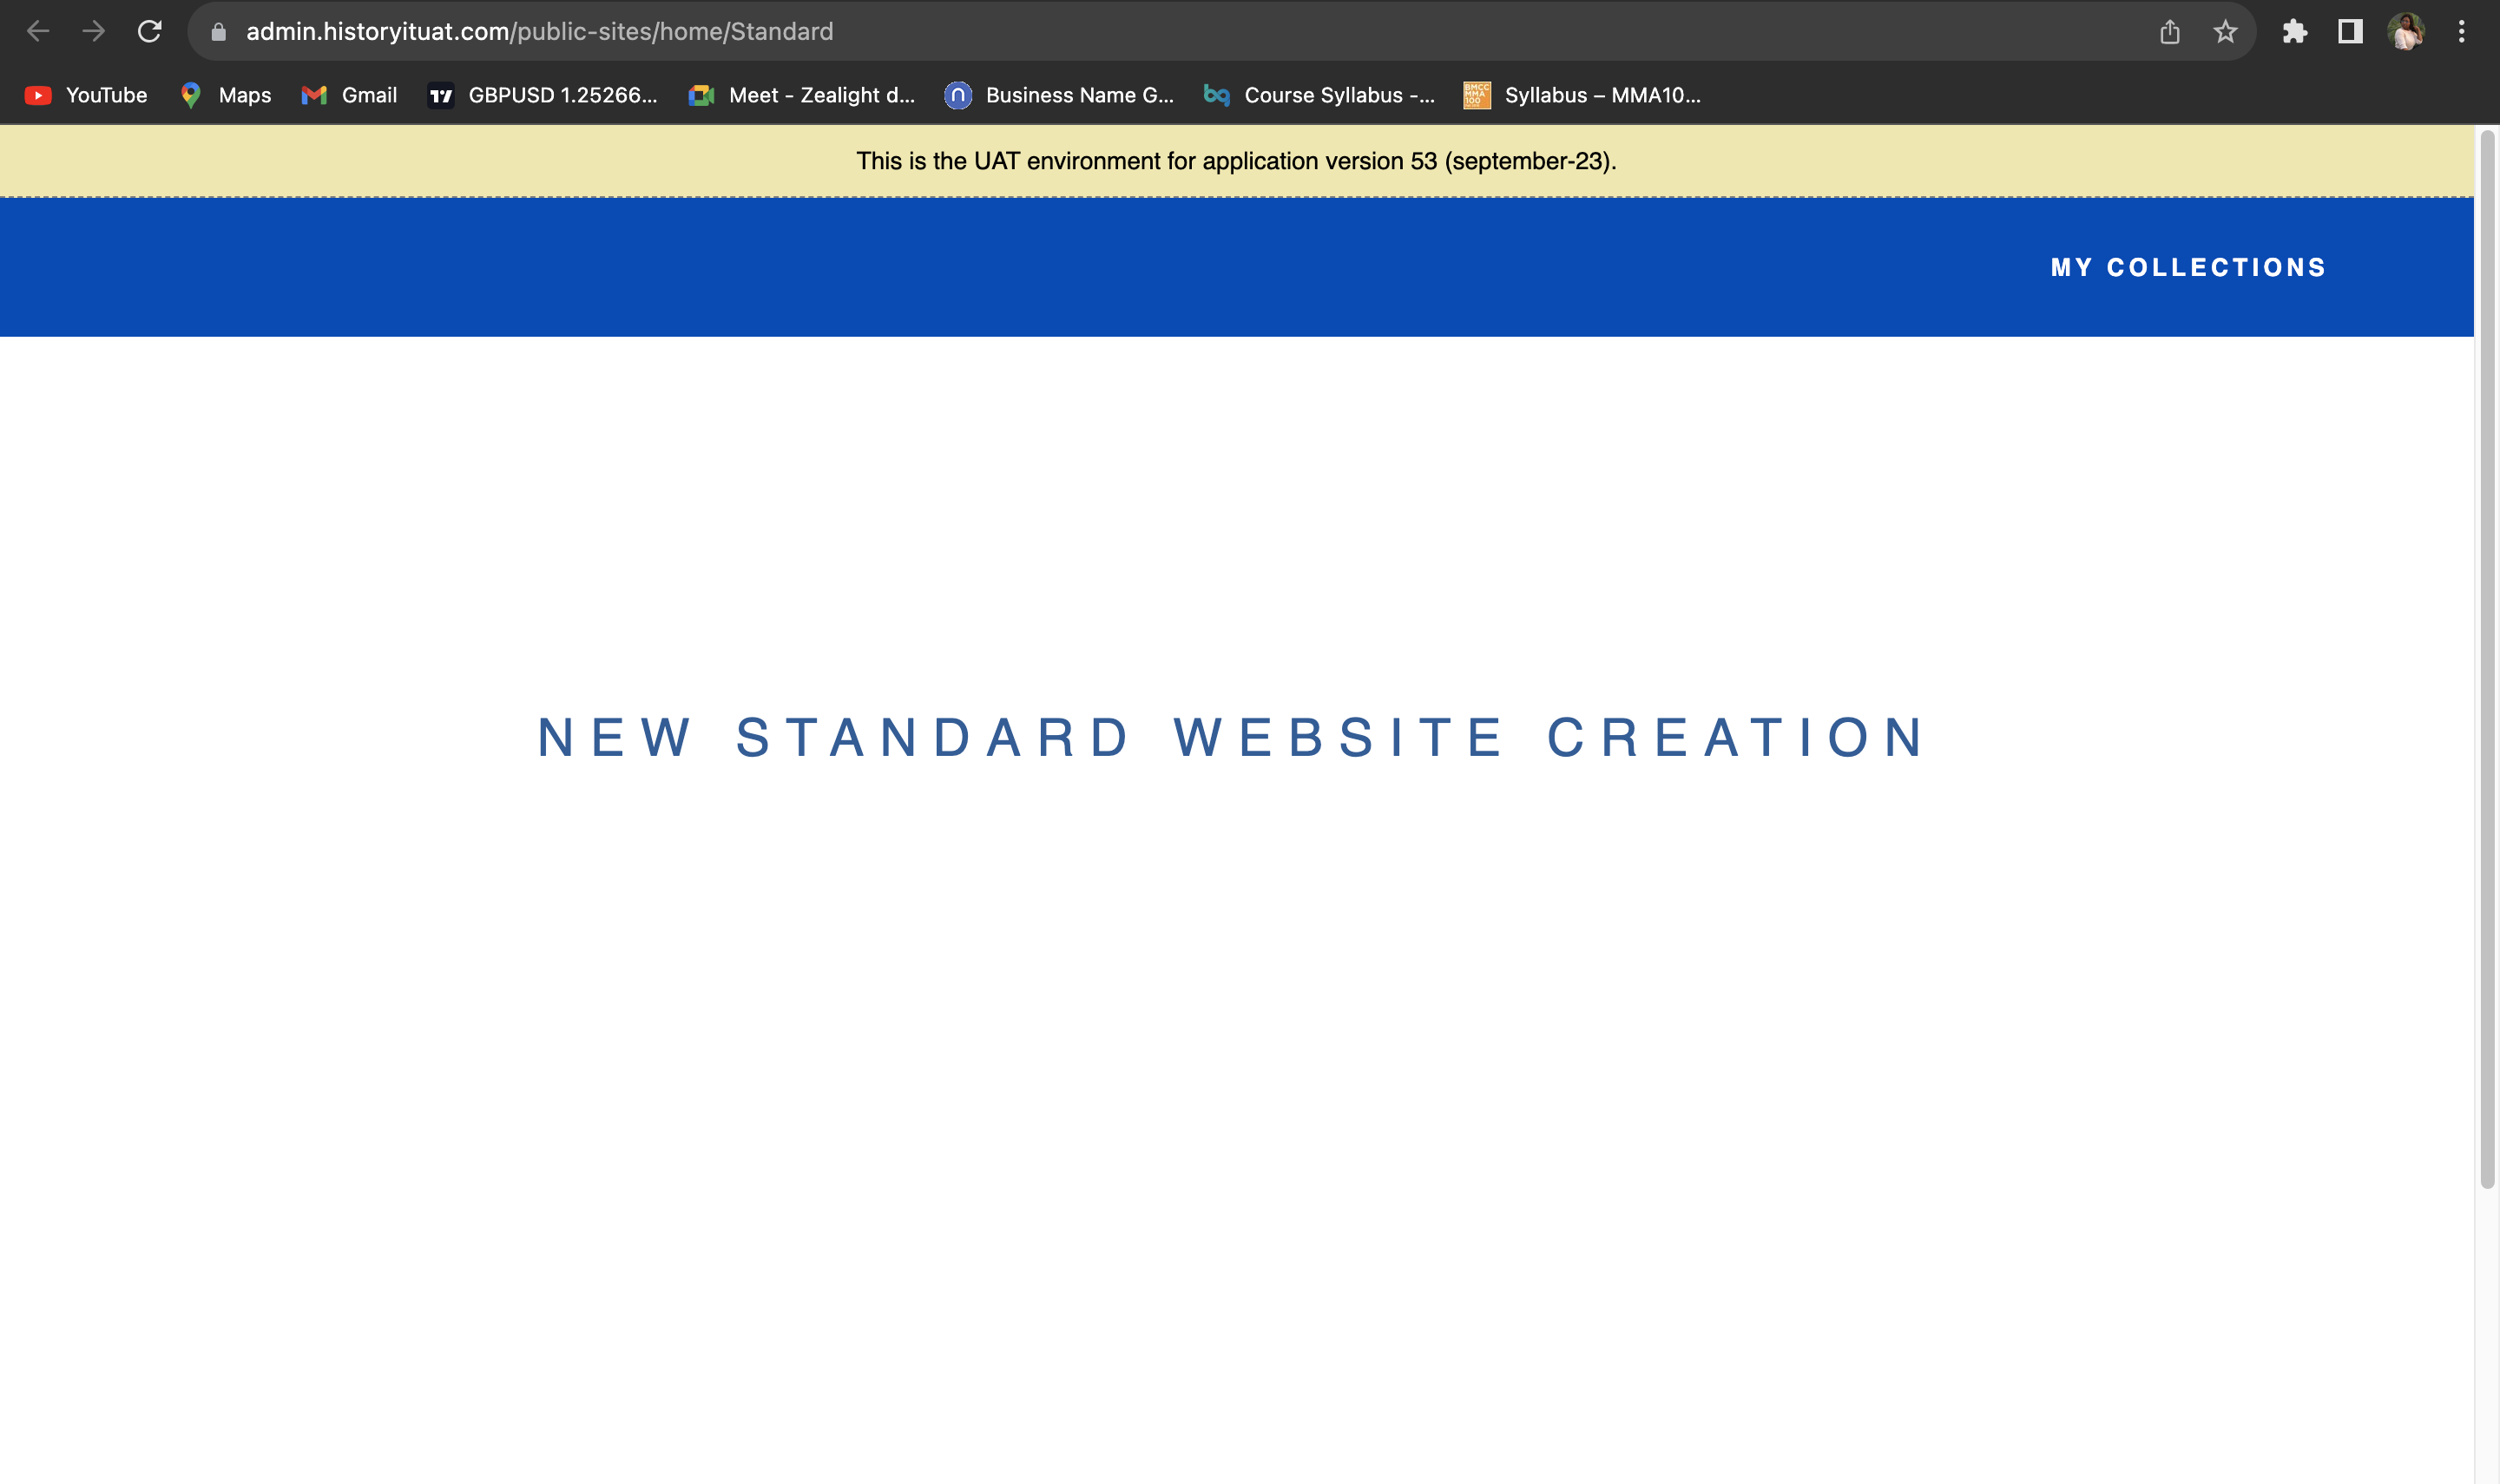Open Business Name G... bookmark

(x=1060, y=95)
